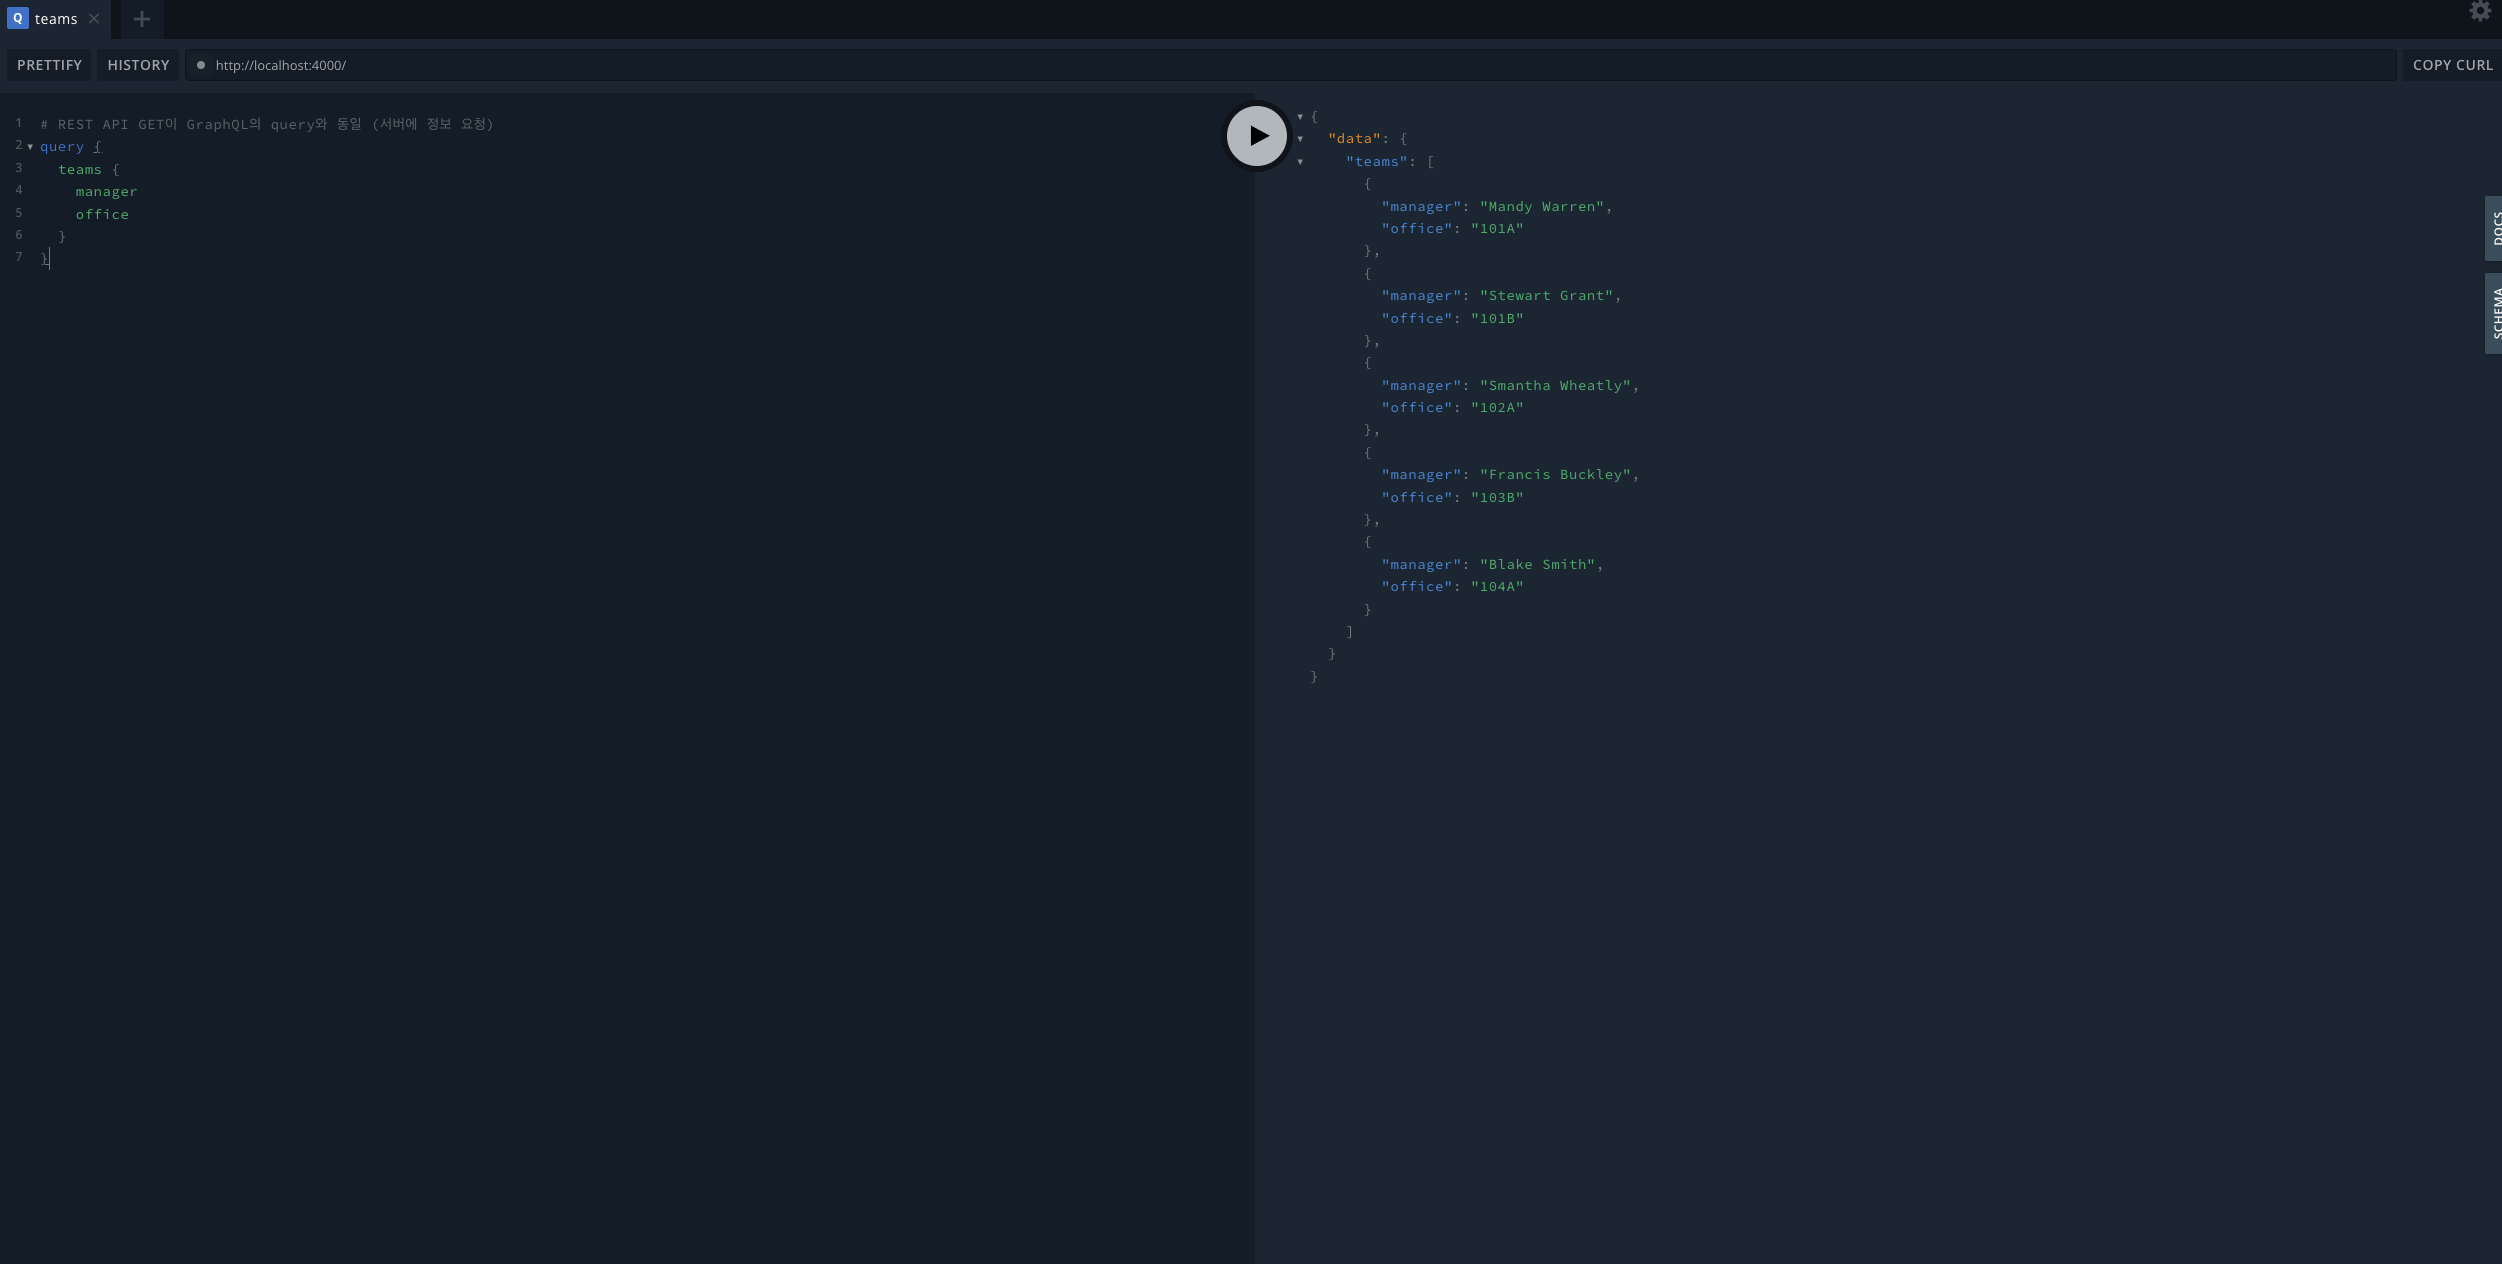
Task: Place cursor on manager field in query
Action: click(106, 192)
